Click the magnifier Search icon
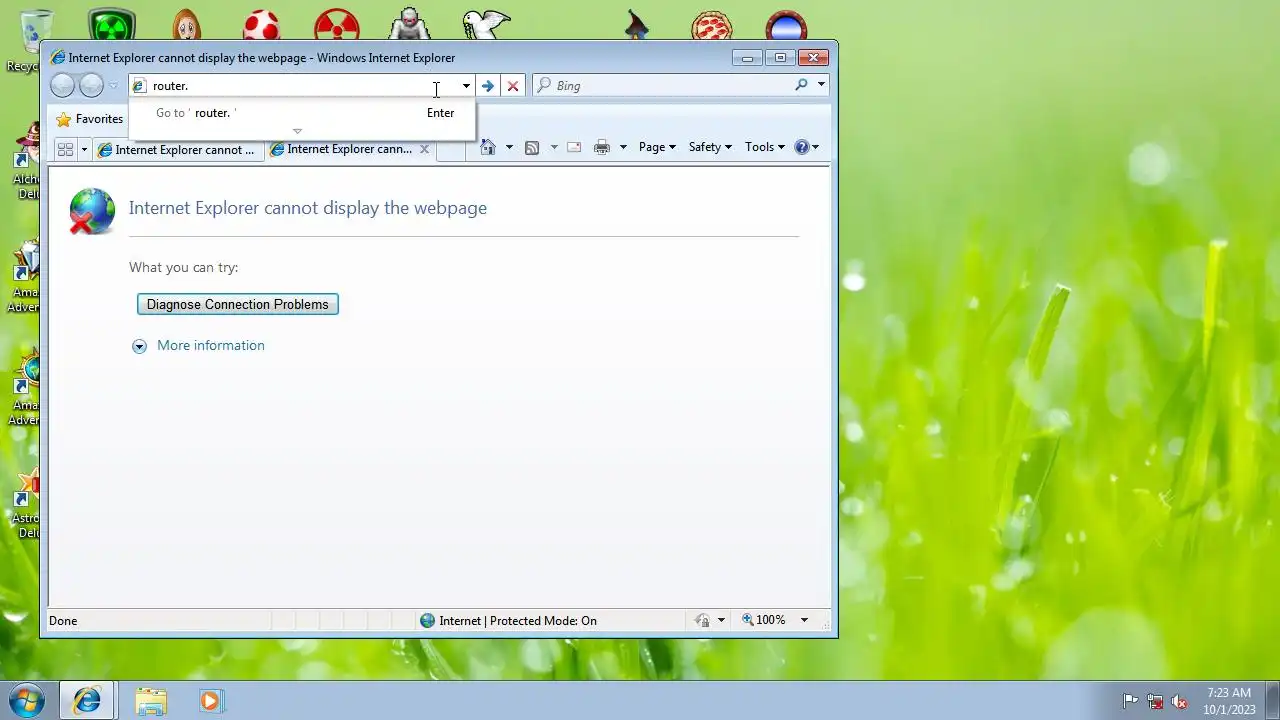 tap(801, 85)
